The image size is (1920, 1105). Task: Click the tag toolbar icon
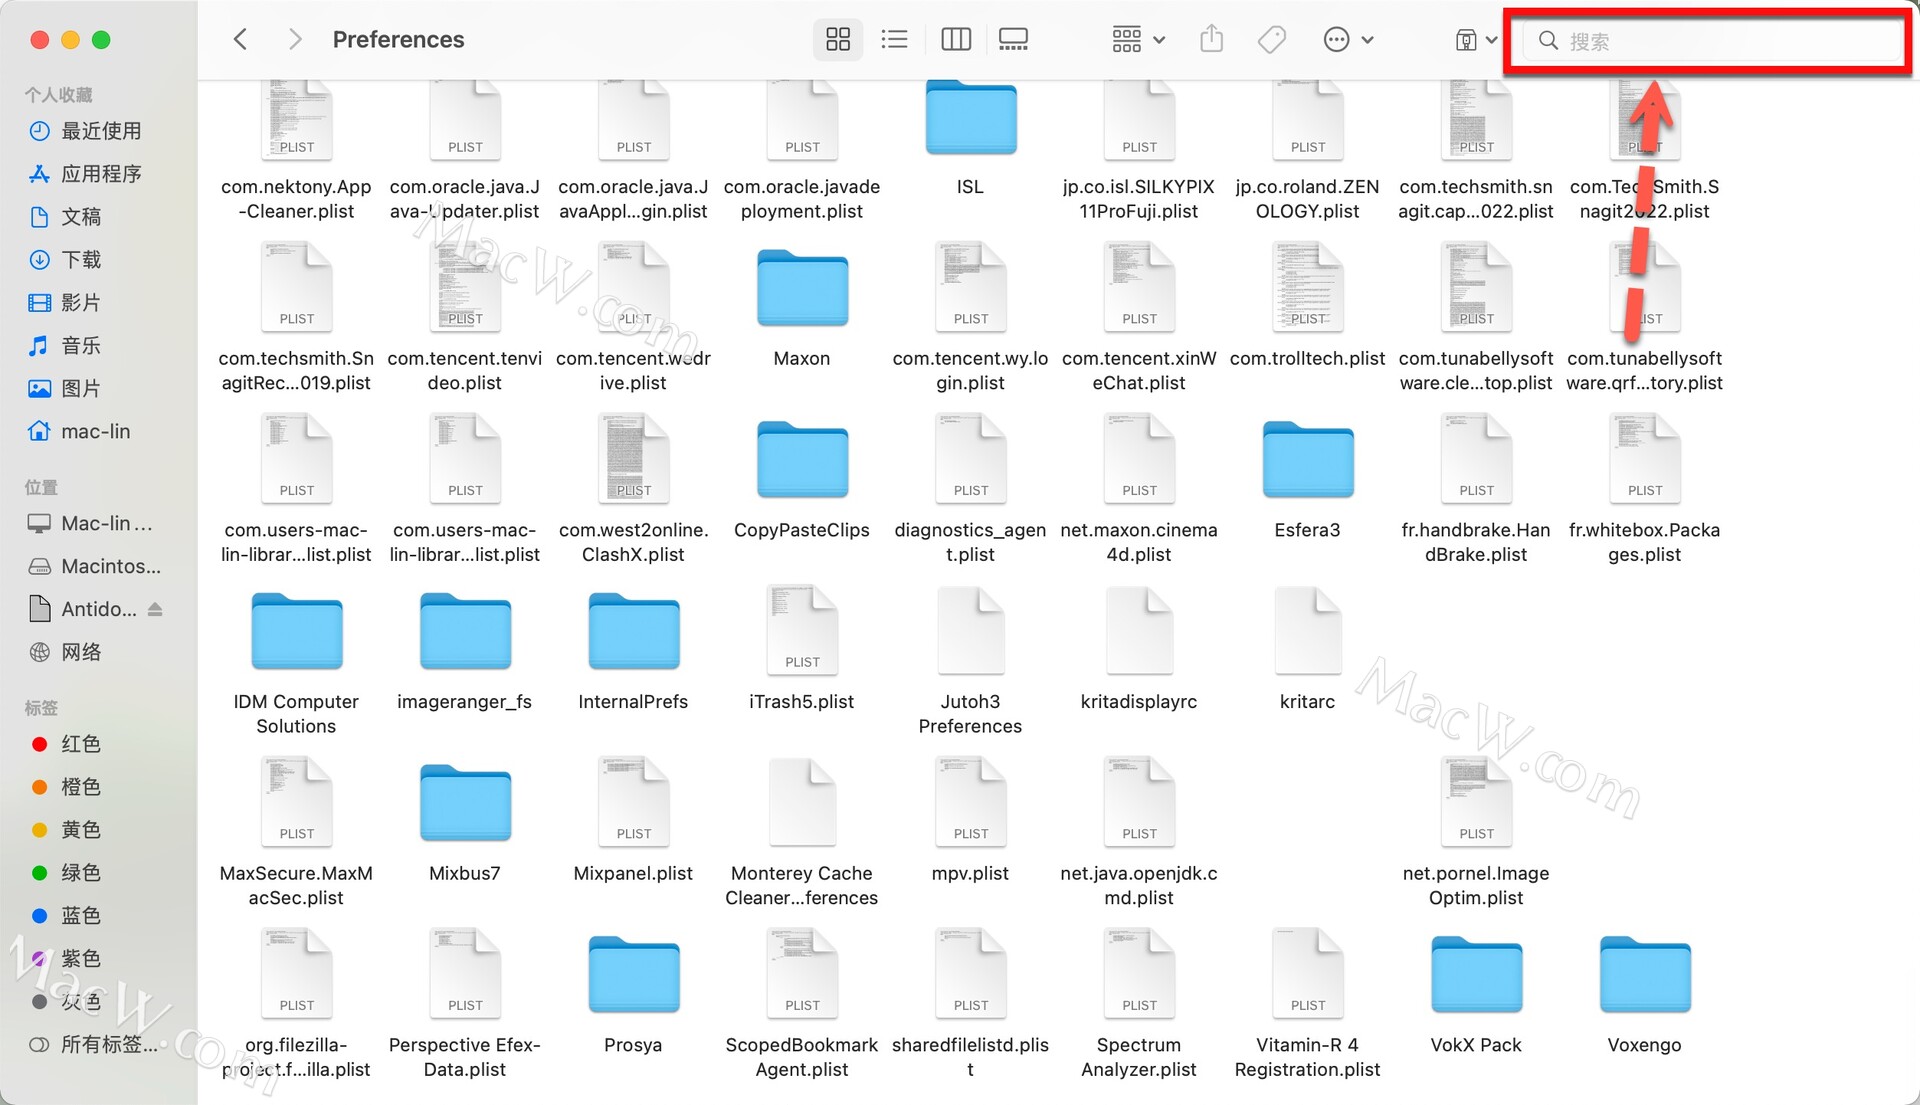pos(1272,39)
